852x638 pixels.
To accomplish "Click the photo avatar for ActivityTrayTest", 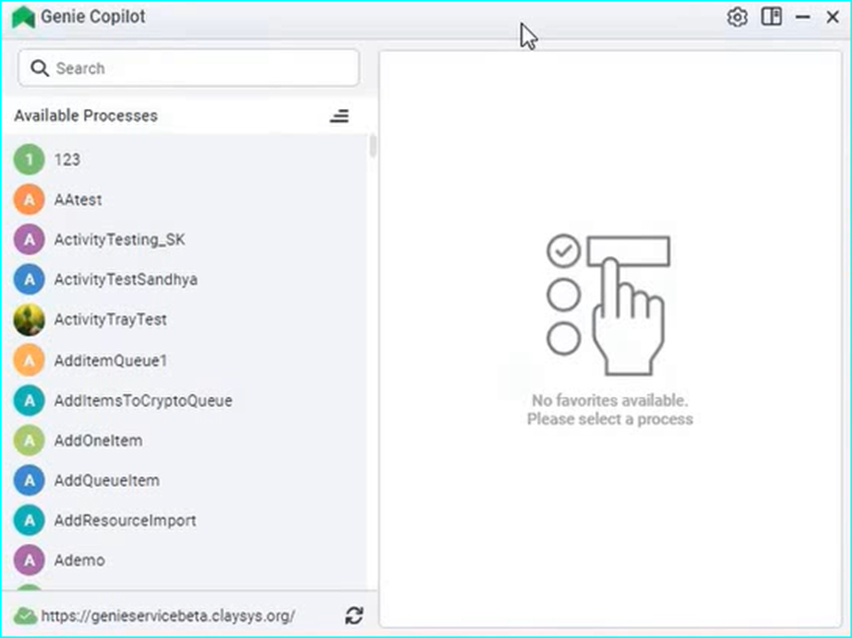I will [x=29, y=320].
